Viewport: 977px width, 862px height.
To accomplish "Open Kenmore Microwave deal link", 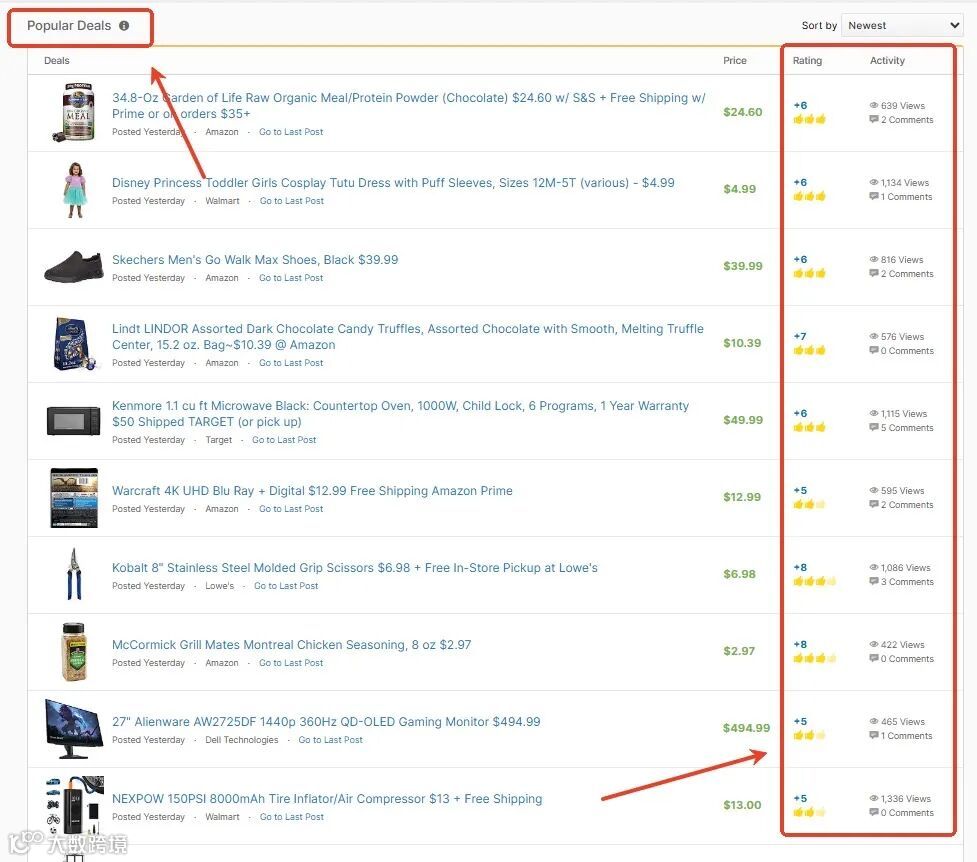I will (x=400, y=413).
